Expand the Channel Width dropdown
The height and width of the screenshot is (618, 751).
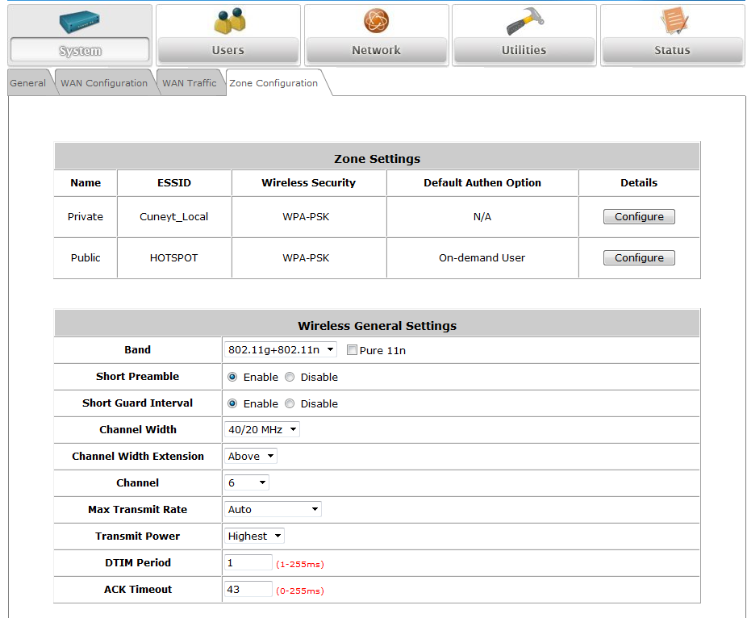click(262, 430)
